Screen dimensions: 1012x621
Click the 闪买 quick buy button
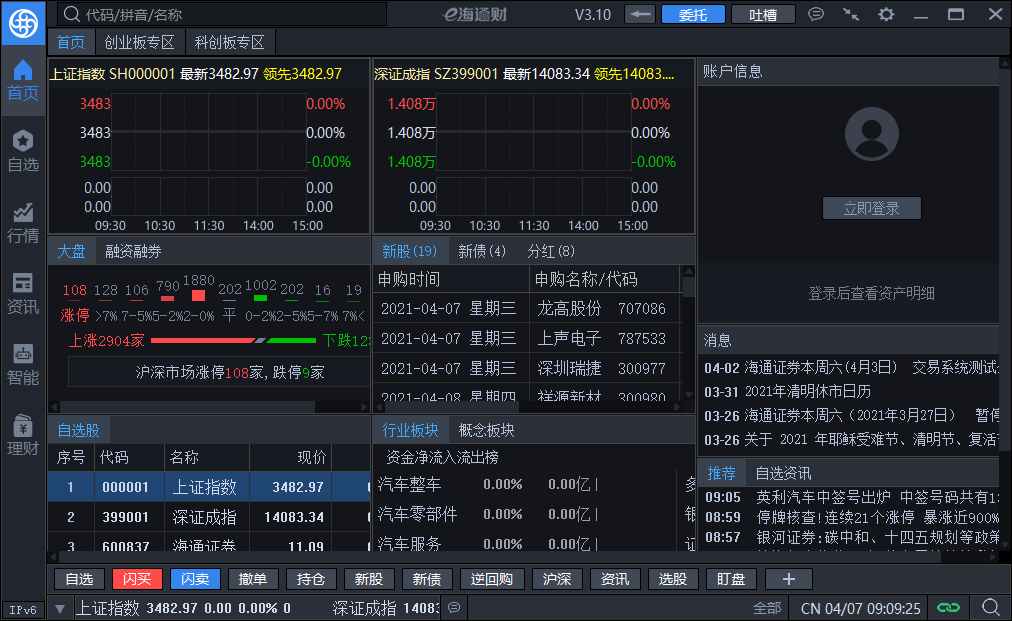(137, 579)
